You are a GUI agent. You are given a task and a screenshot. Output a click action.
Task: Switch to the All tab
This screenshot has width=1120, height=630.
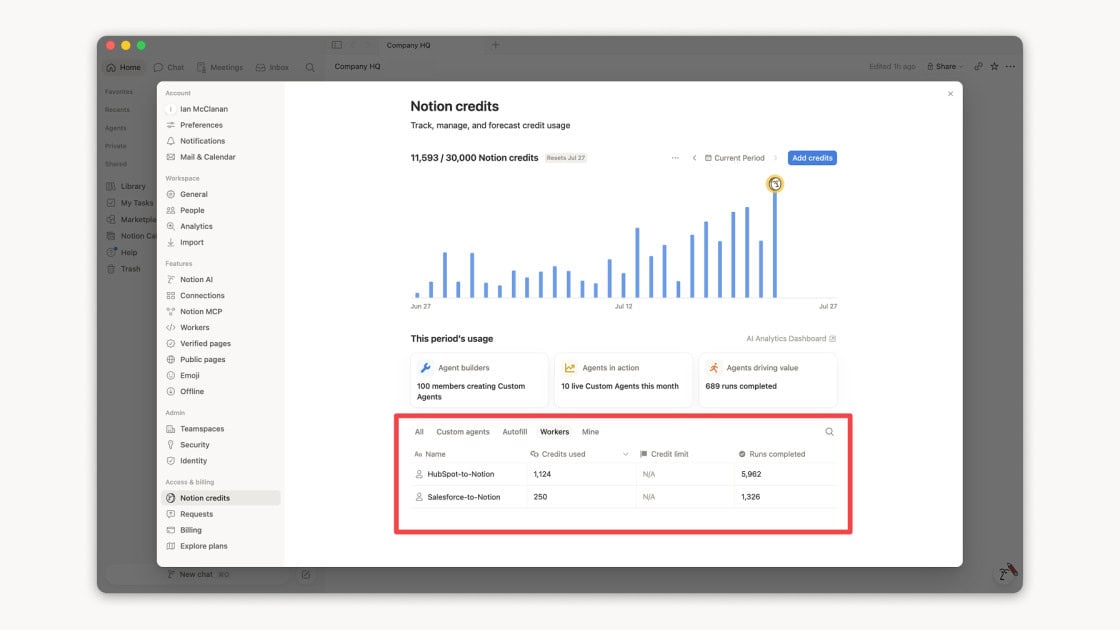[419, 432]
